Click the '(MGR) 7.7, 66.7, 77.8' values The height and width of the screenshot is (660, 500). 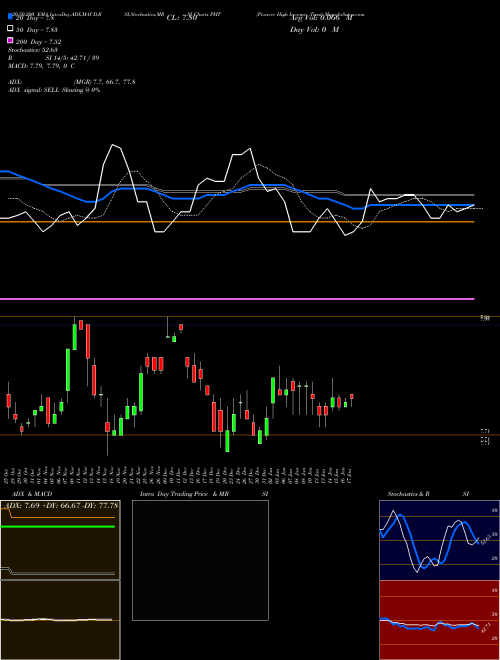pyautogui.click(x=104, y=82)
